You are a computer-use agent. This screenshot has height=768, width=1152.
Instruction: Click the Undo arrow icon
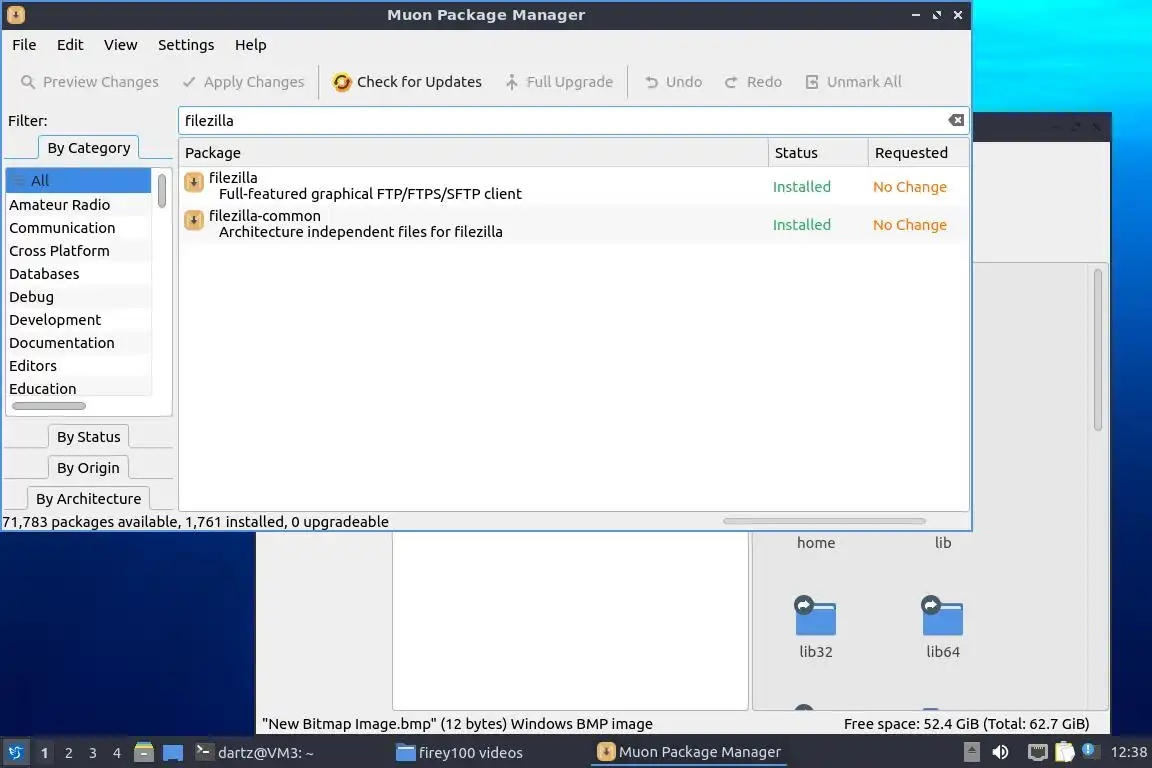(652, 82)
